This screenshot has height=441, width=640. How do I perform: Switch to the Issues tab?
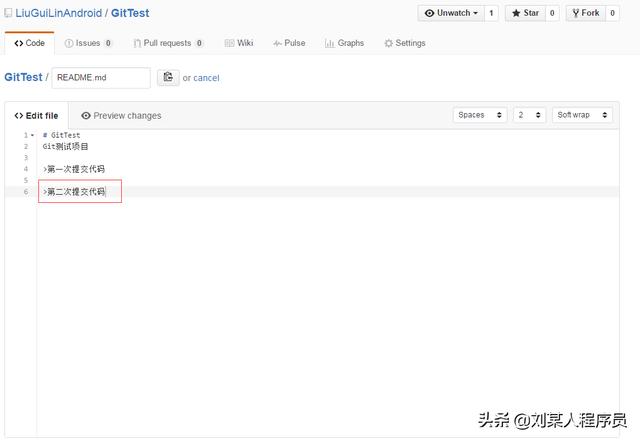(x=88, y=43)
